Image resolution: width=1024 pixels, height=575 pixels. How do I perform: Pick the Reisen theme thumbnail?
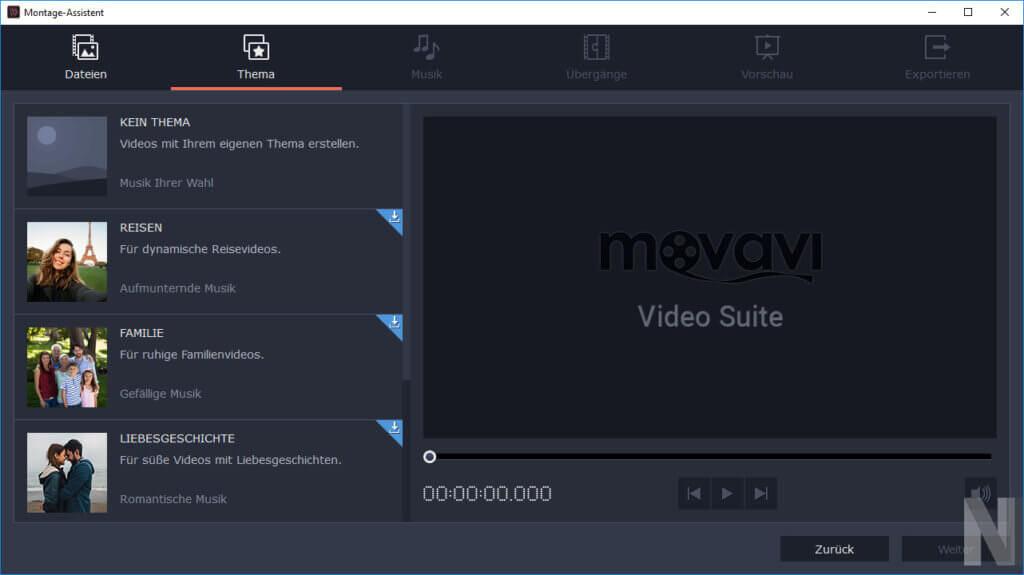(67, 261)
